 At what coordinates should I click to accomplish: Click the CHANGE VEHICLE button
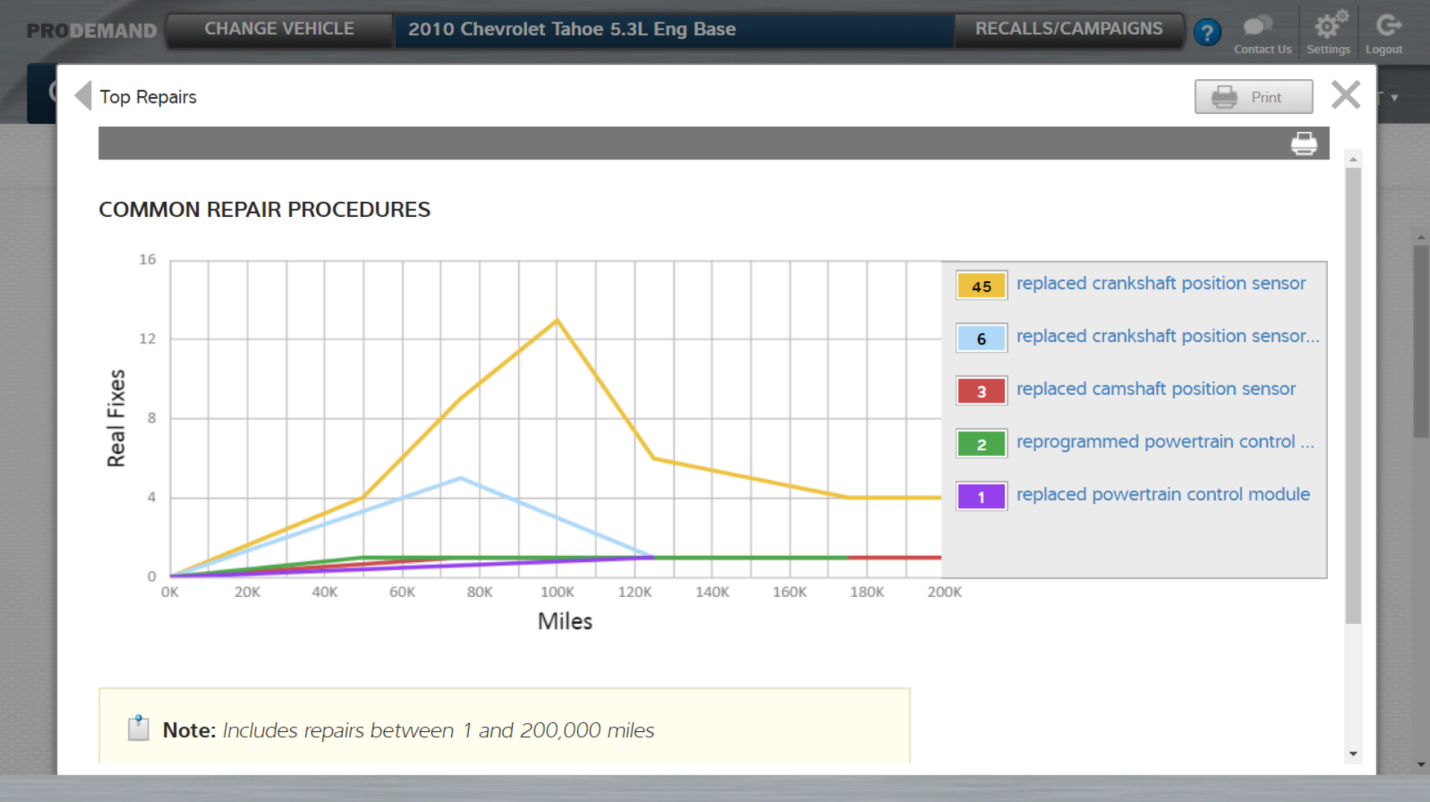pyautogui.click(x=279, y=29)
